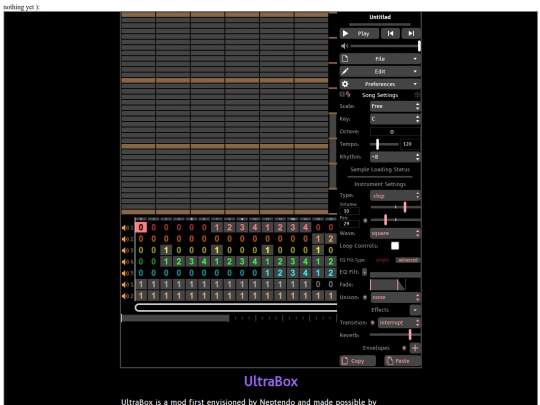Click the File page icon
Viewport: 540px width, 405px height.
tap(345, 59)
